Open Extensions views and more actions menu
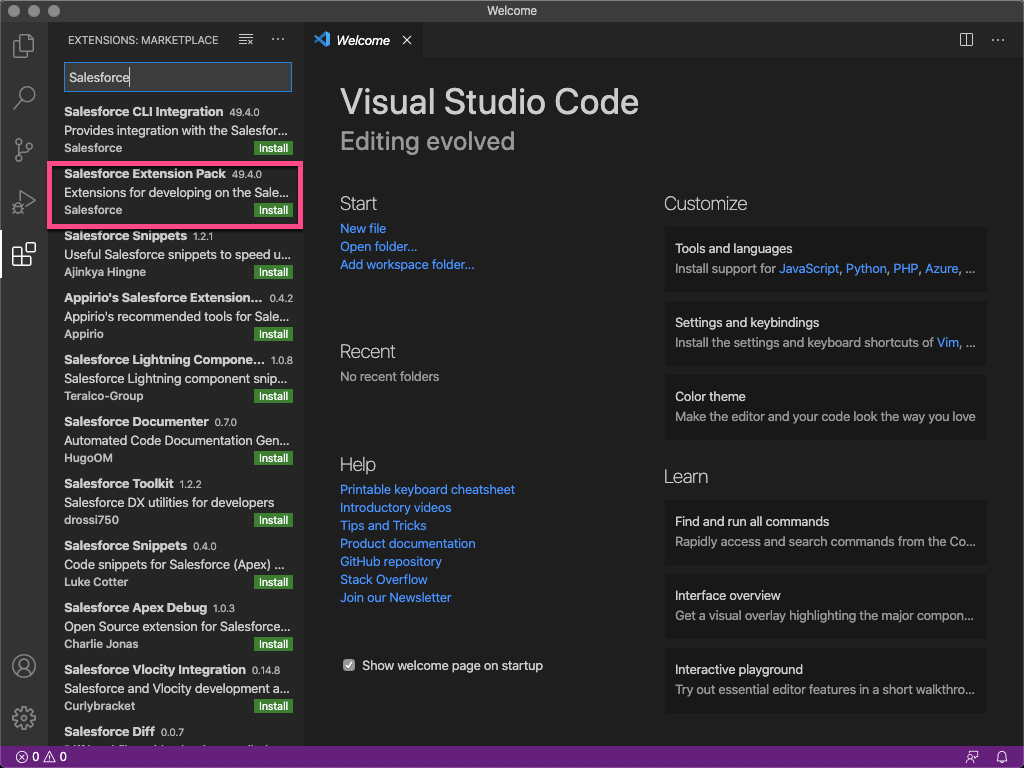Viewport: 1024px width, 768px height. click(278, 40)
